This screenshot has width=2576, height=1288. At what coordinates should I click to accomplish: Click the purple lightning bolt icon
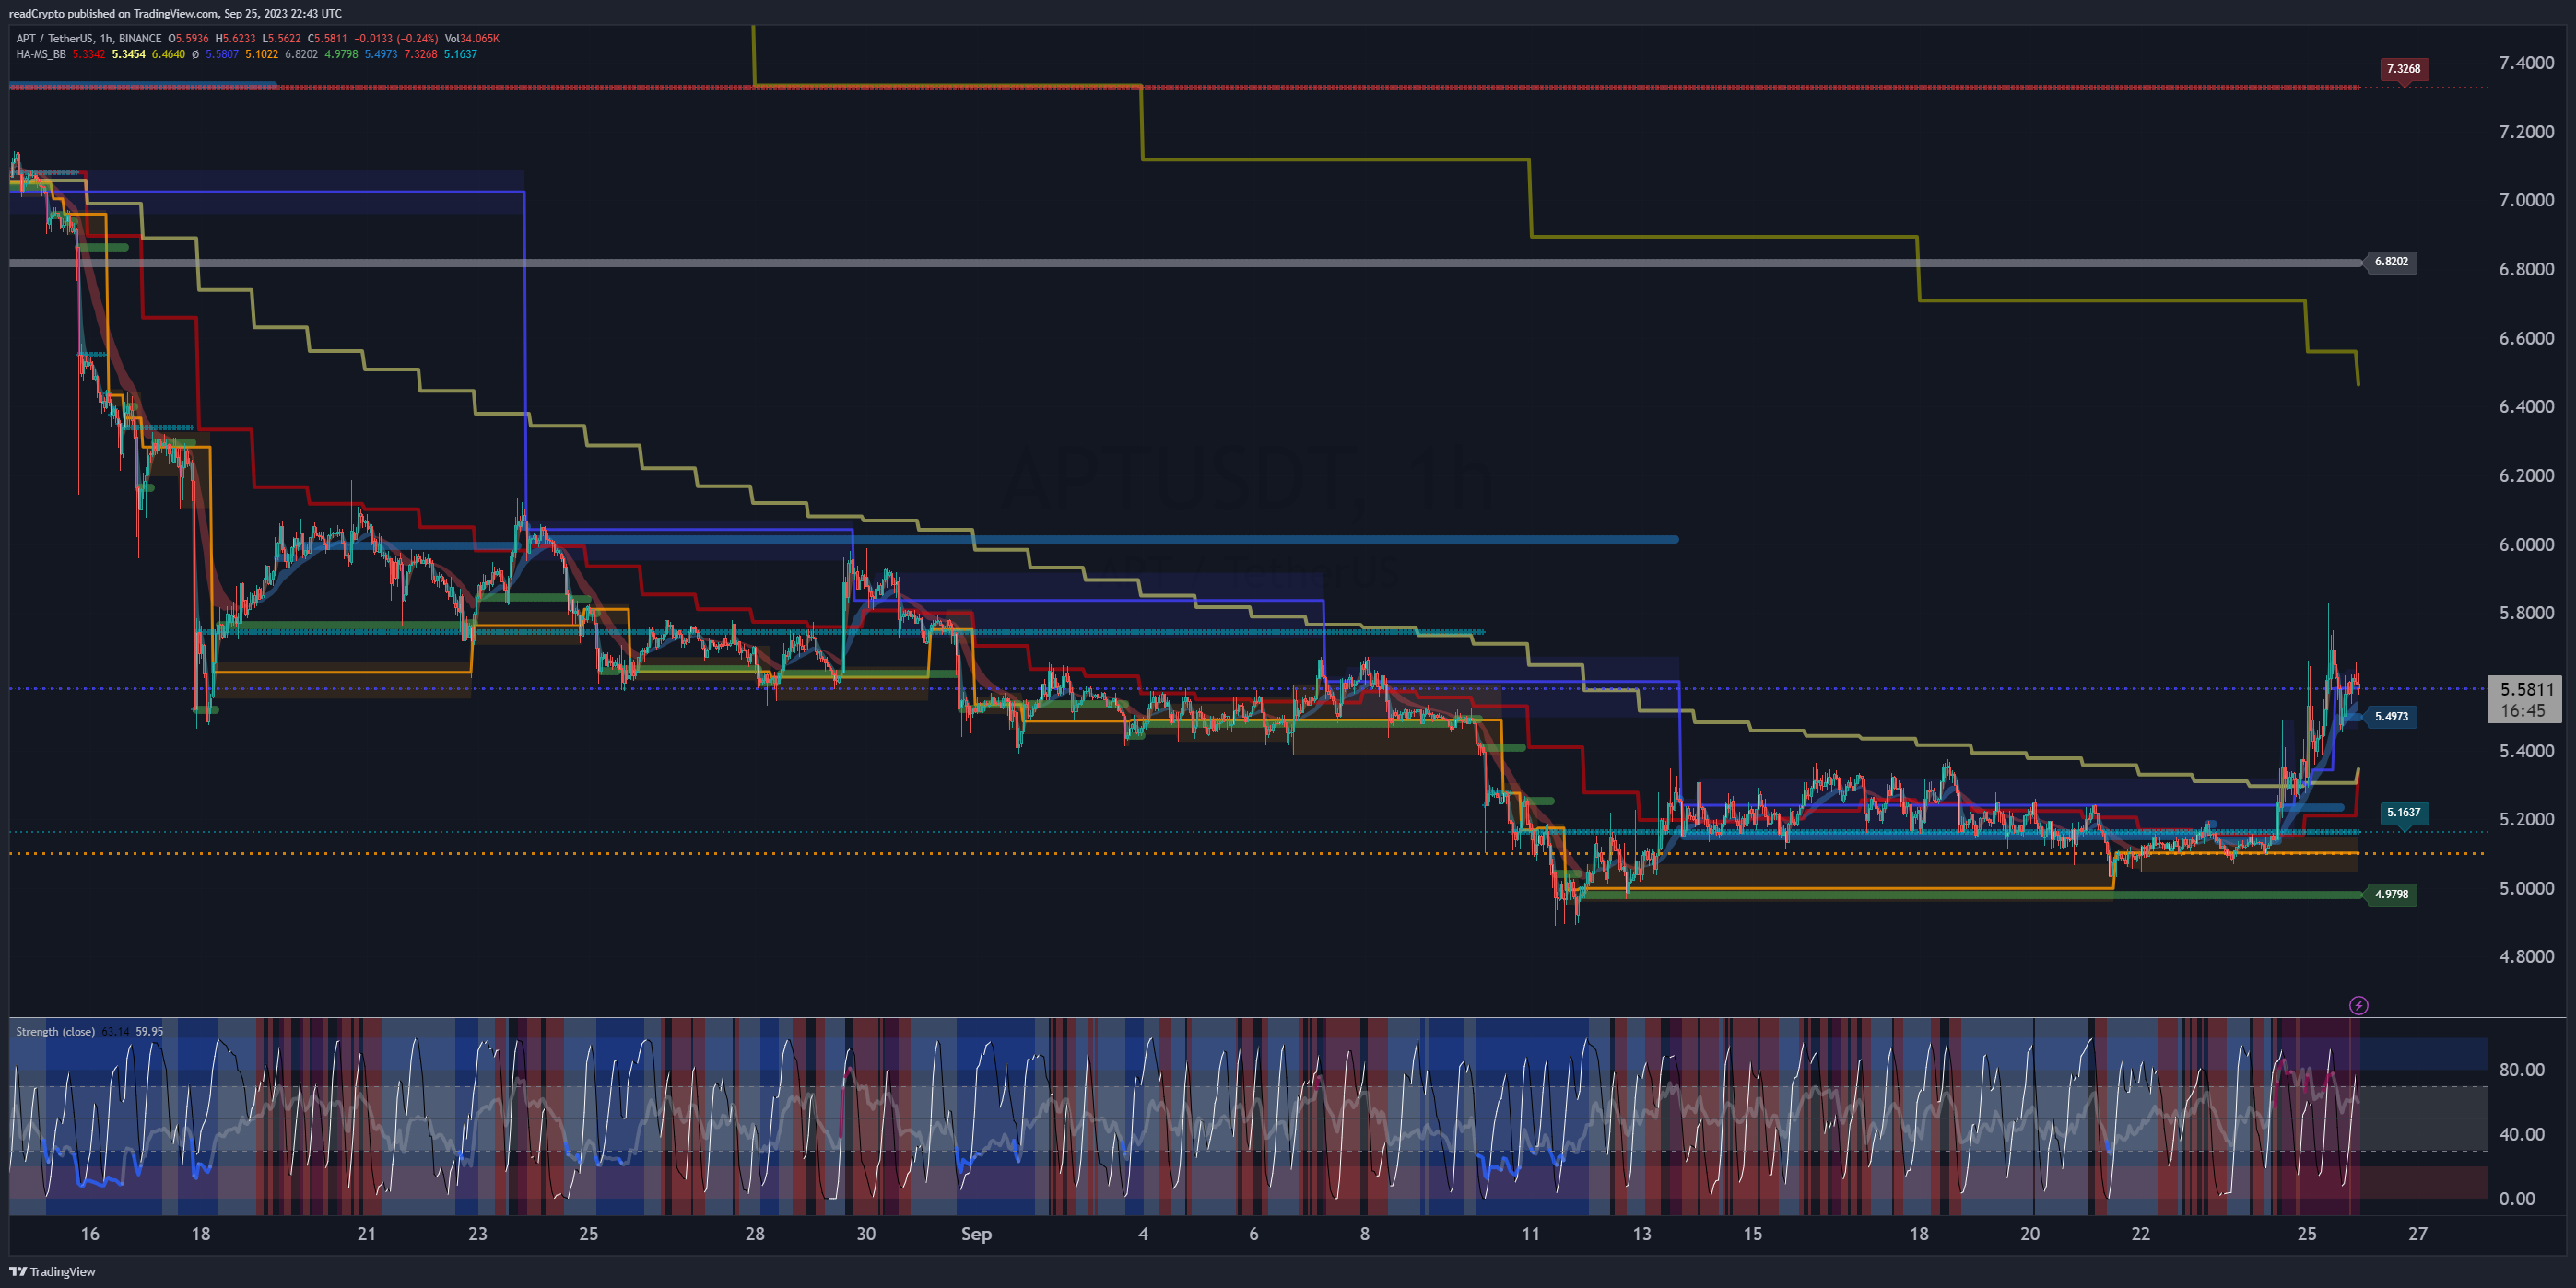point(2358,1005)
